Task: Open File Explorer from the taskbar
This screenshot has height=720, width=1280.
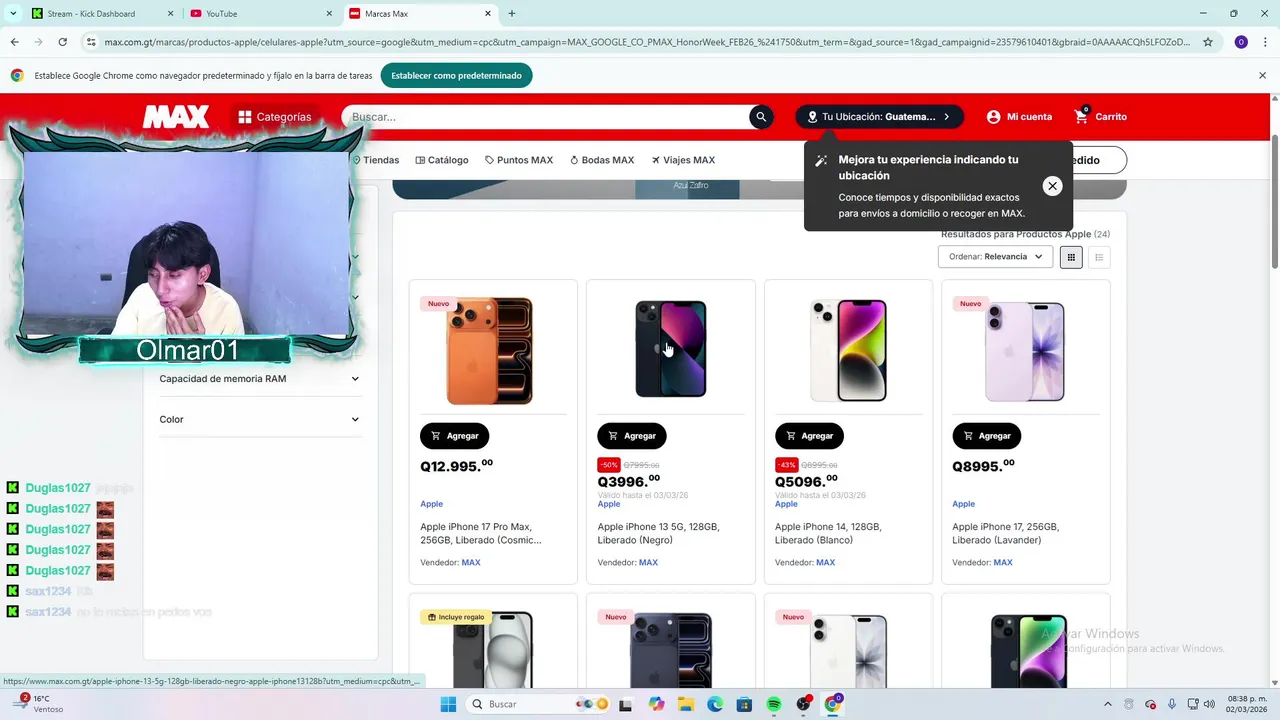Action: (x=686, y=704)
